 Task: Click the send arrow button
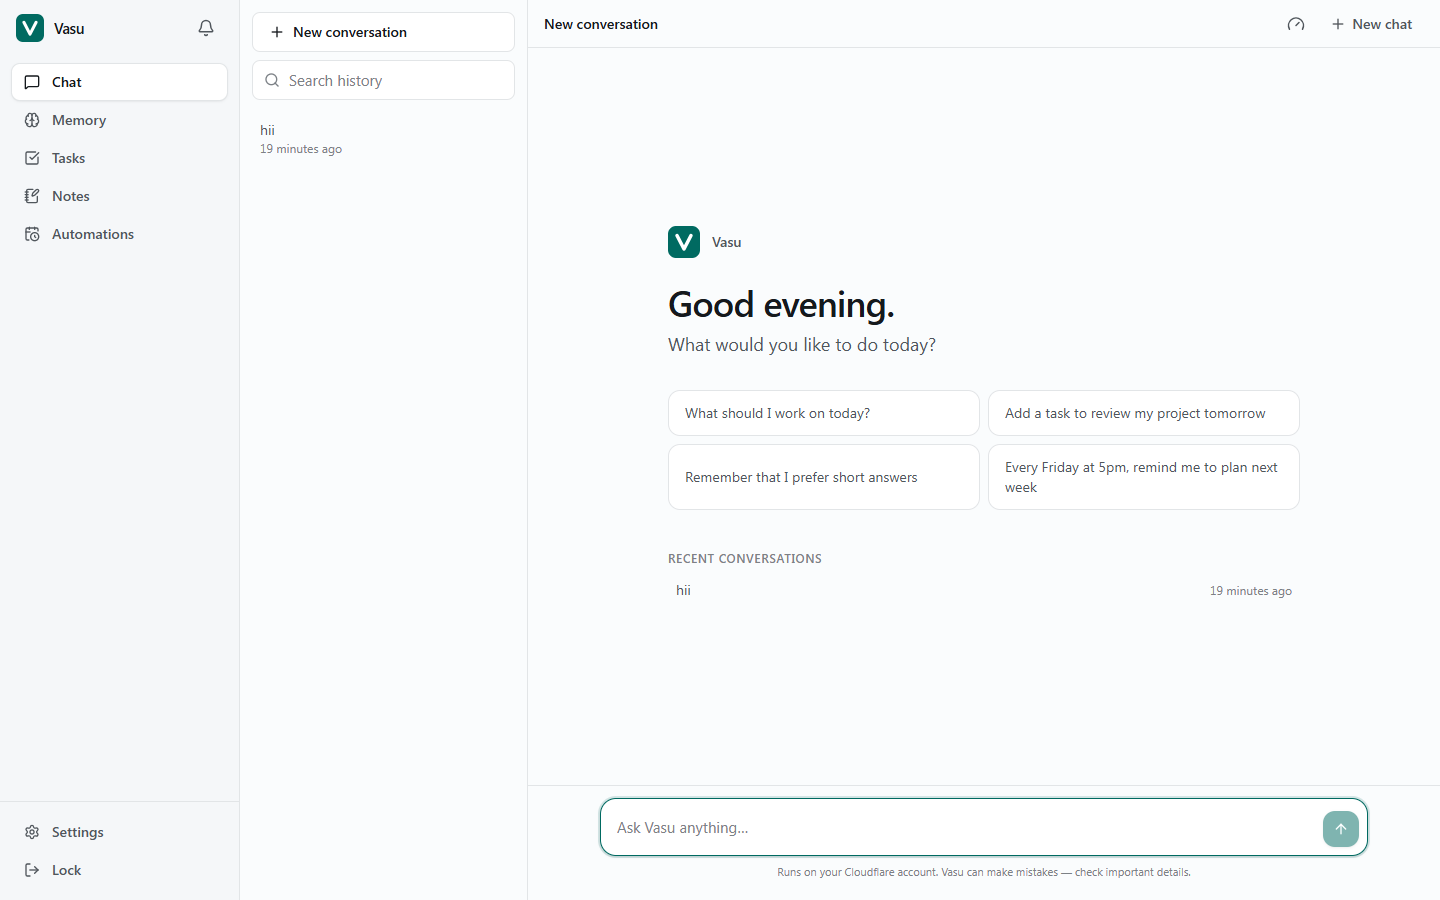click(x=1341, y=828)
